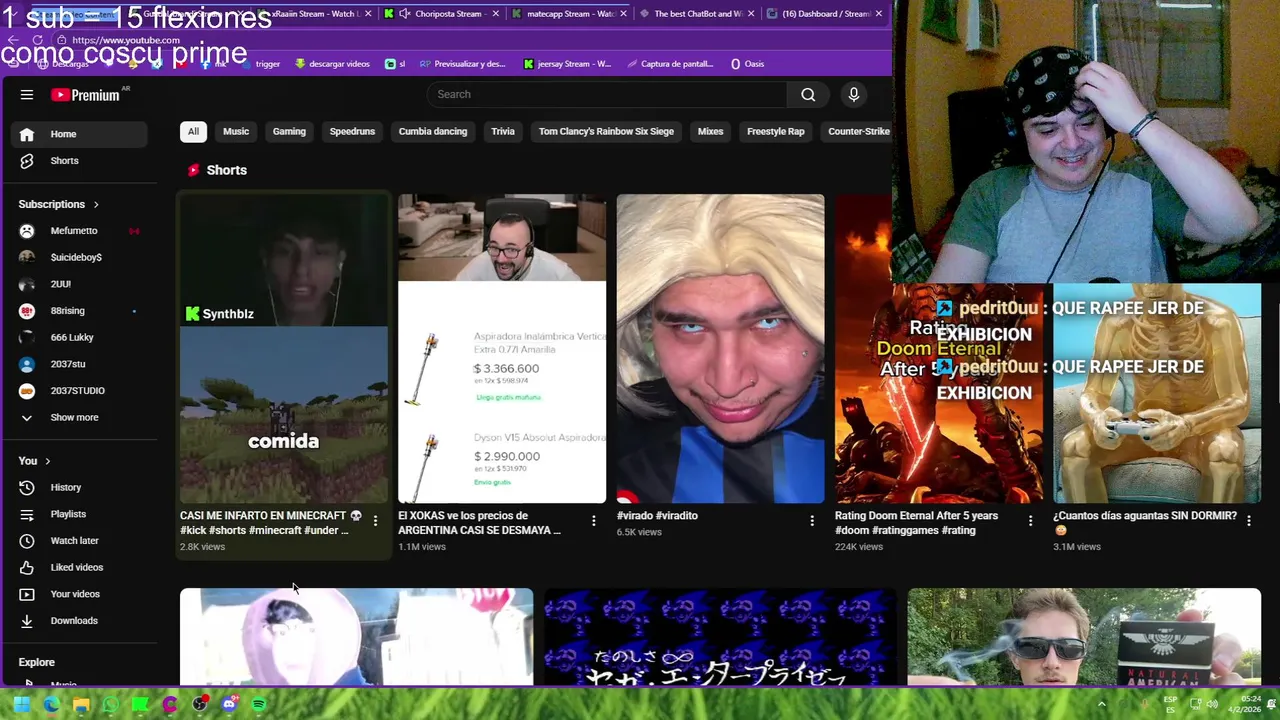
Task: Click the YouTube Premium logo
Action: 86,95
